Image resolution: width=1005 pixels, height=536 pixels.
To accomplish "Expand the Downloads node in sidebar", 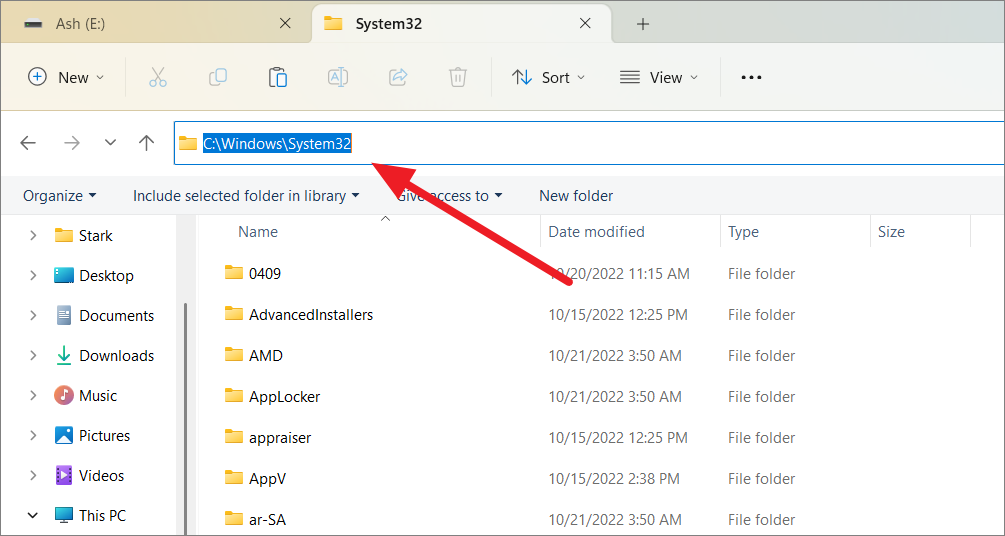I will point(33,355).
